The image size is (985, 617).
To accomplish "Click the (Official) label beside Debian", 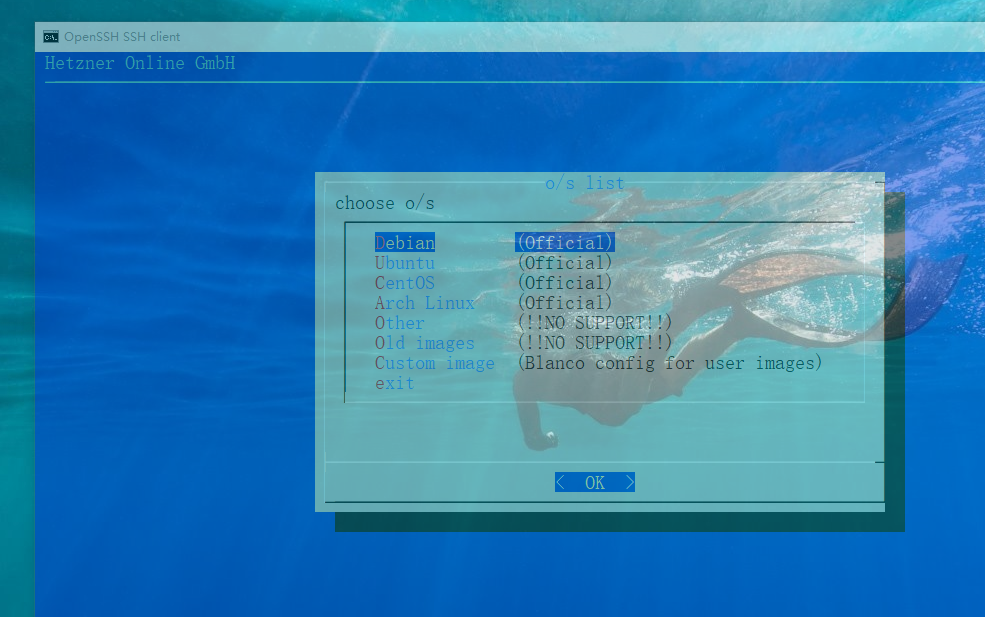I will click(565, 243).
